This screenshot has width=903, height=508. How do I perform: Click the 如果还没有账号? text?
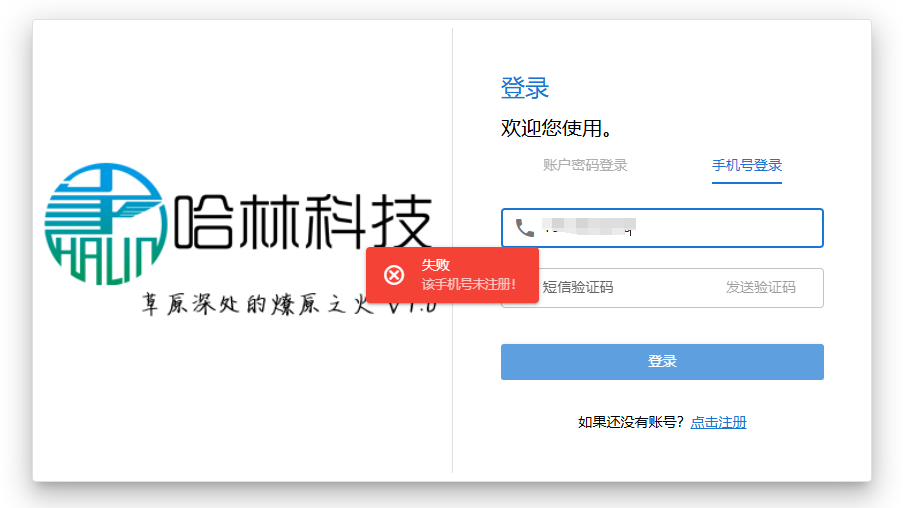coord(631,422)
